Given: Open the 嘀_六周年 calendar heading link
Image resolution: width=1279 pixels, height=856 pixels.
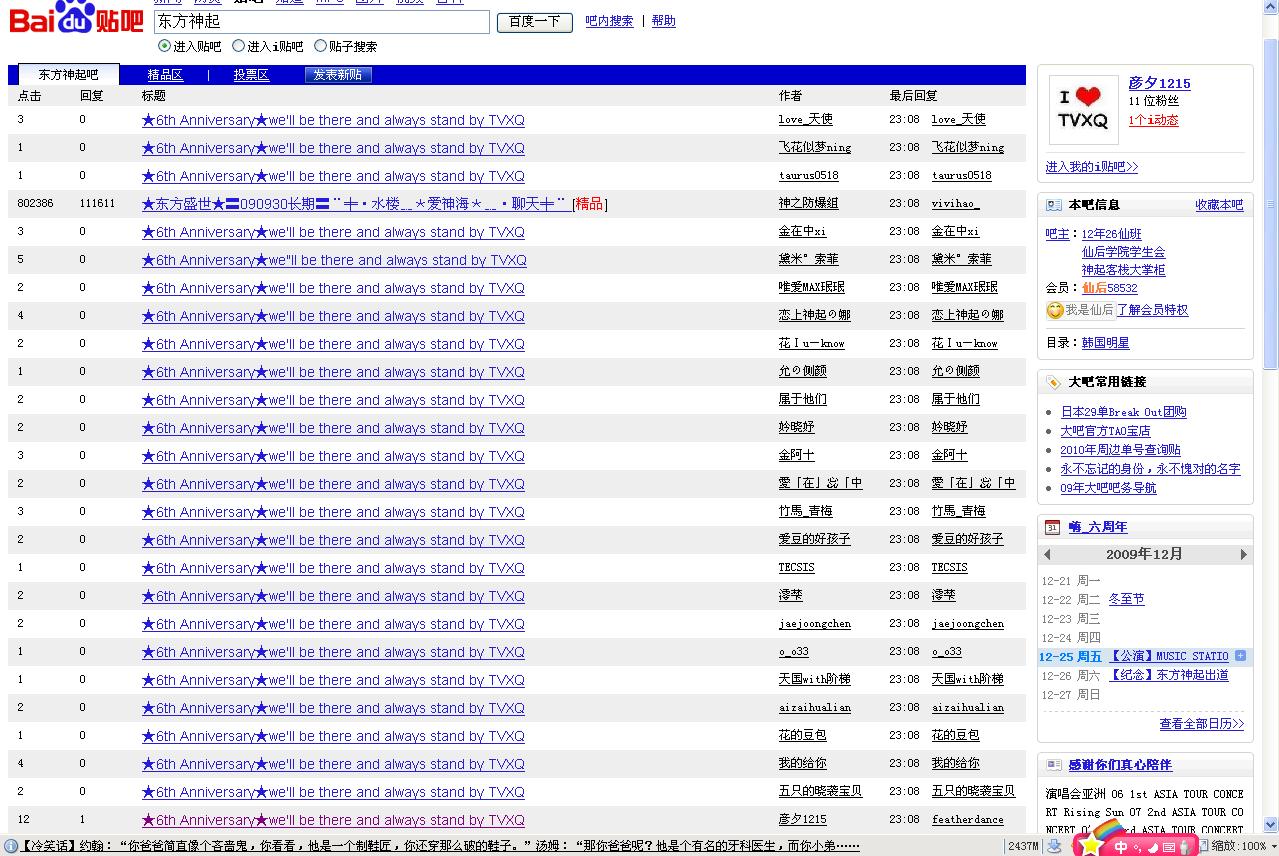Looking at the screenshot, I should point(1097,527).
